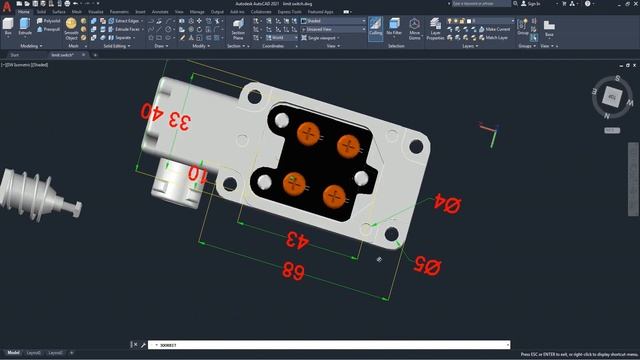Toggle the layer lock icon in layer list
This screenshot has height=360, width=640.
(462, 21)
